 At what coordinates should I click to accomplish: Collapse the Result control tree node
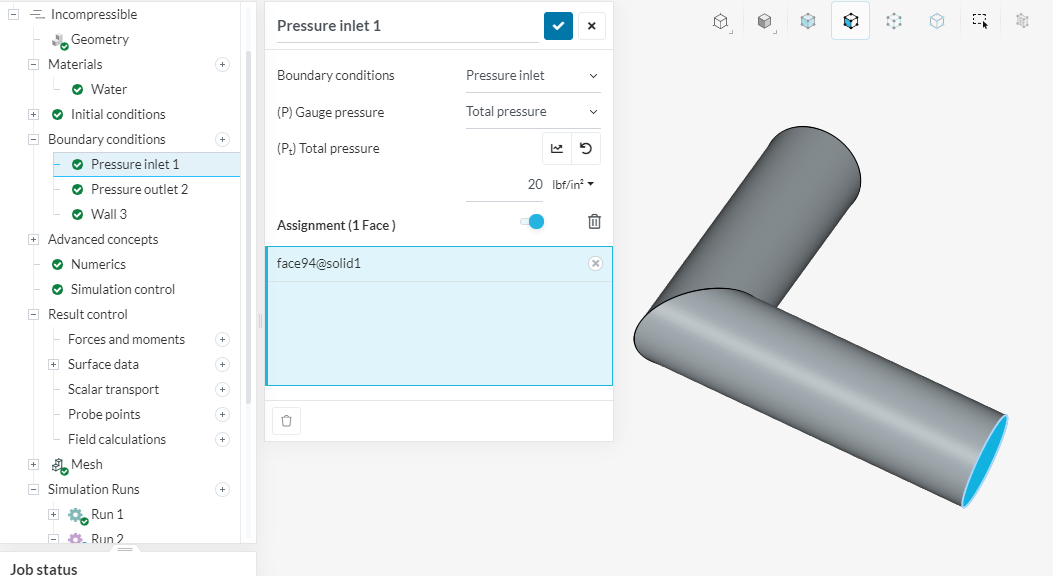[x=33, y=314]
